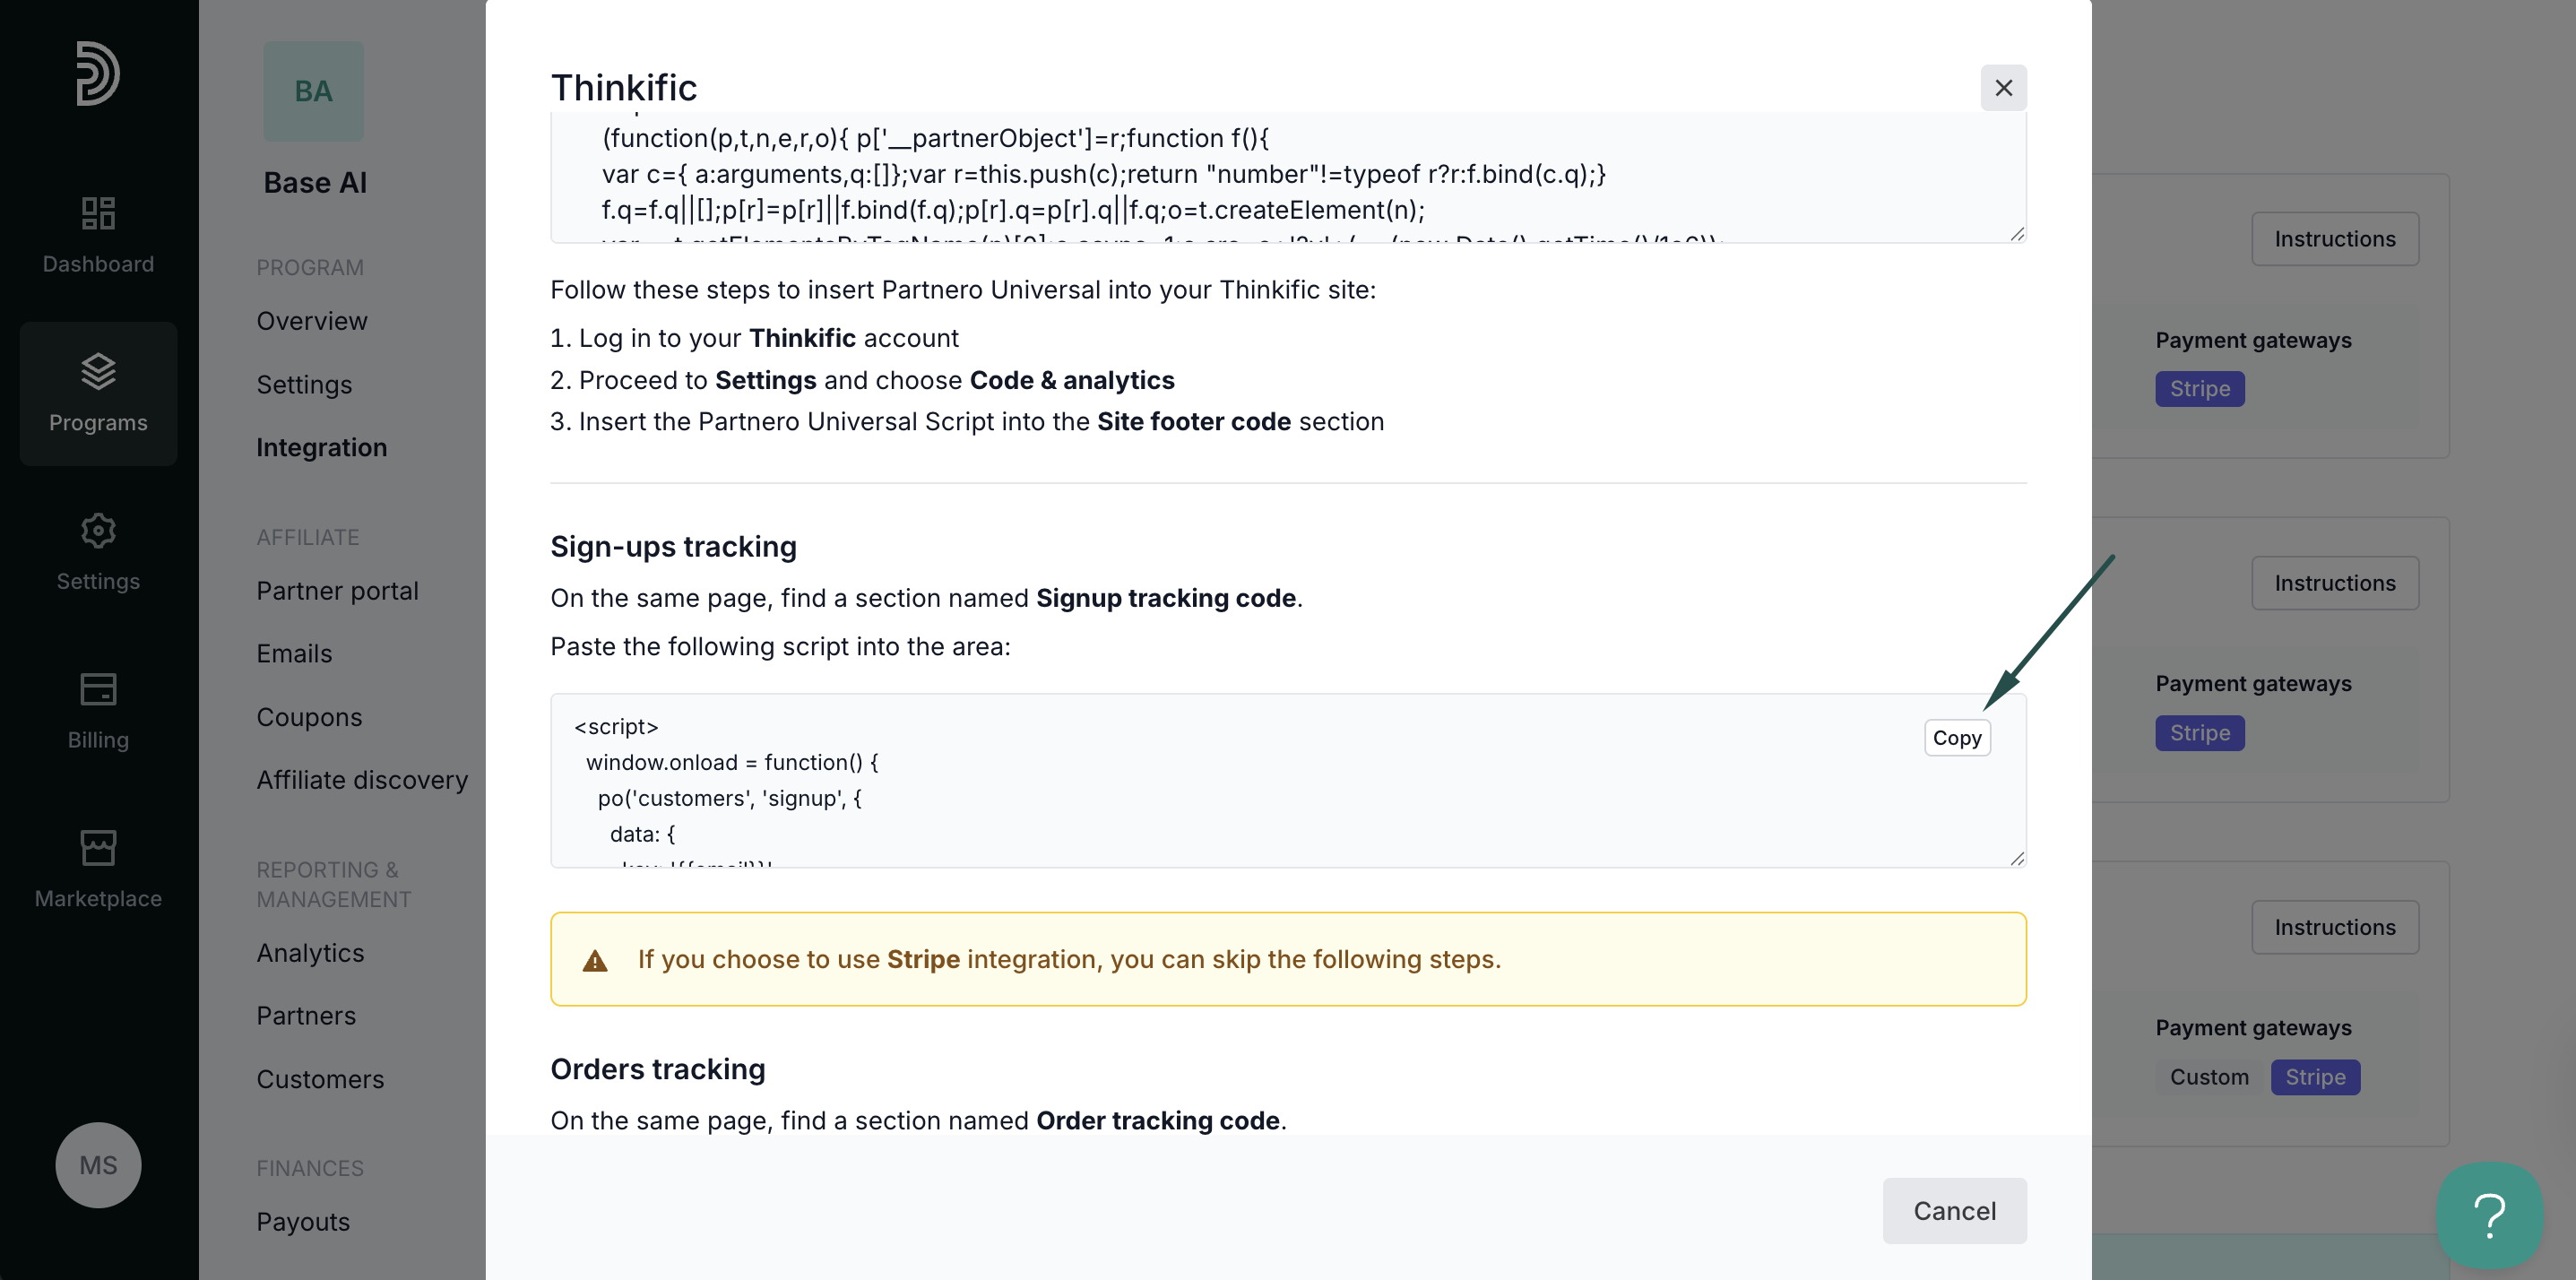The width and height of the screenshot is (2576, 1280).
Task: Grab the signup script area resize handle
Action: coord(2017,858)
